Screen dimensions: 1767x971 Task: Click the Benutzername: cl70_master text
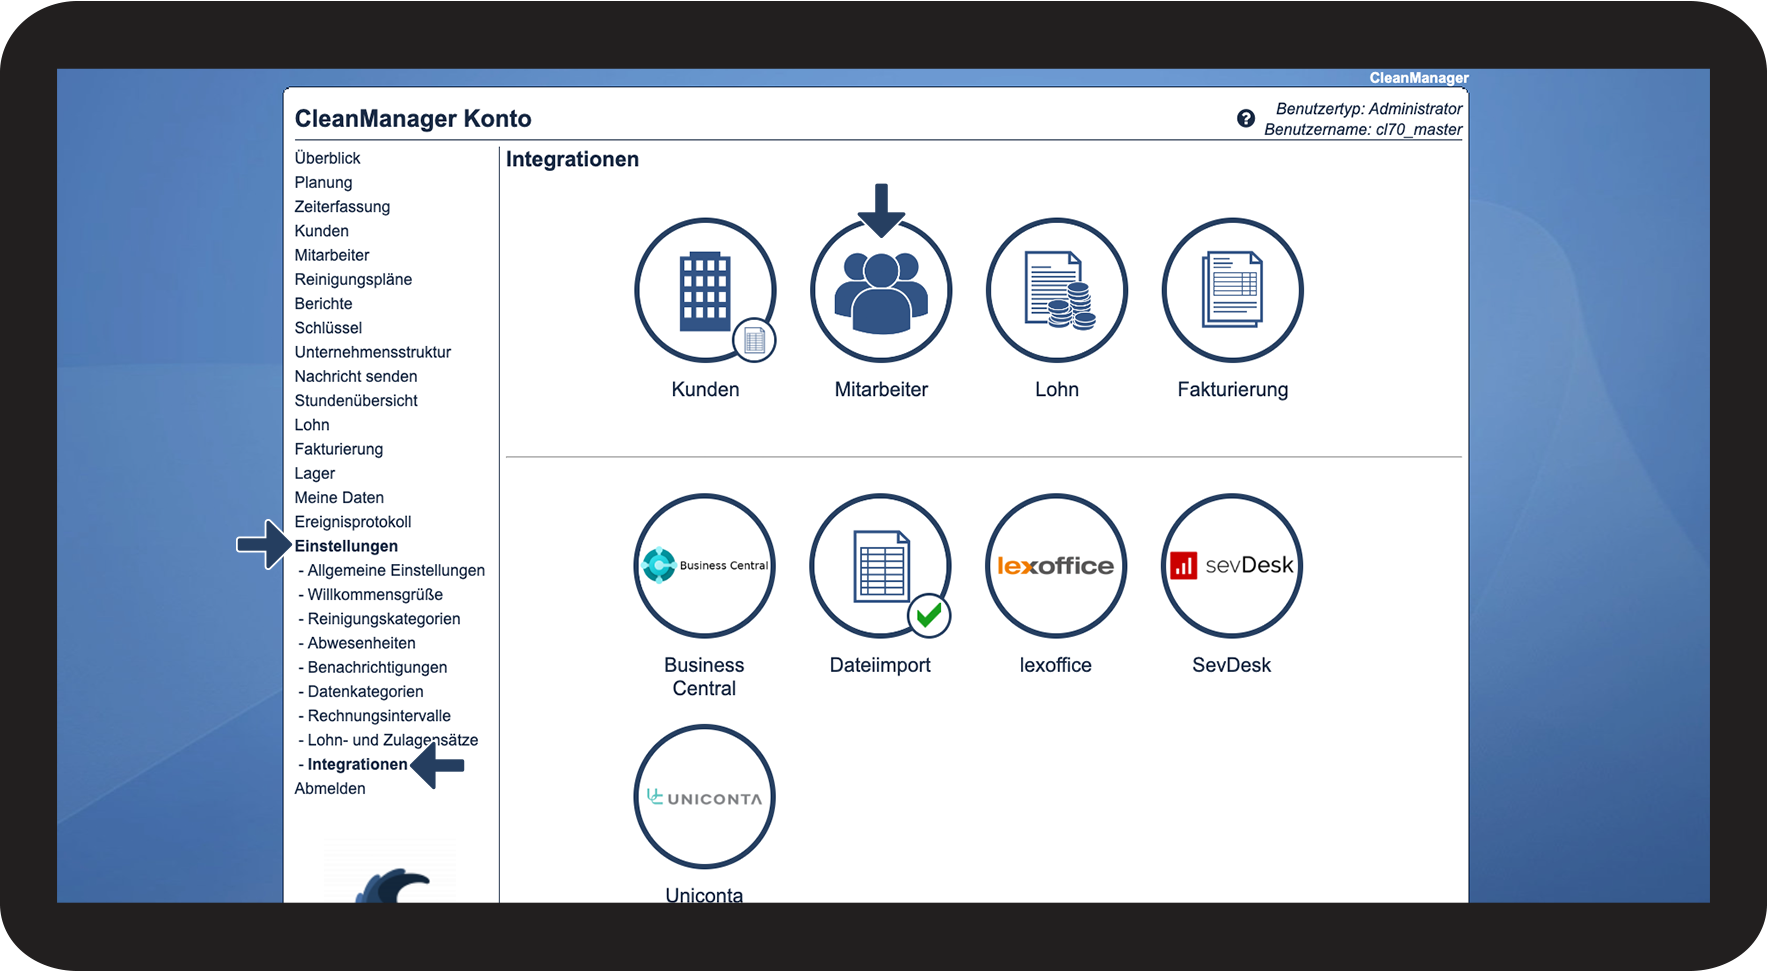click(x=1363, y=130)
